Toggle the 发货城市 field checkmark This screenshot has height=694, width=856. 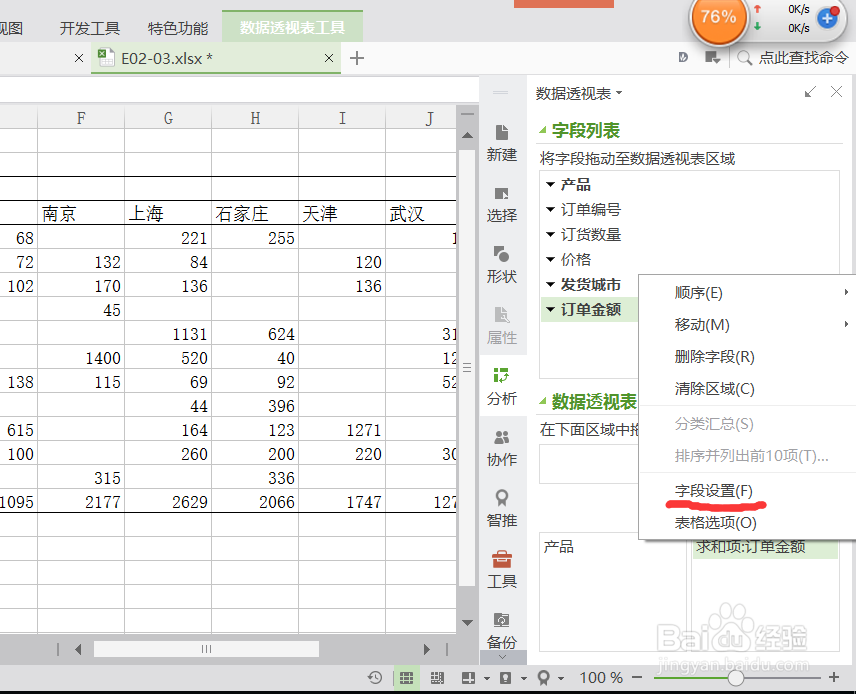552,284
